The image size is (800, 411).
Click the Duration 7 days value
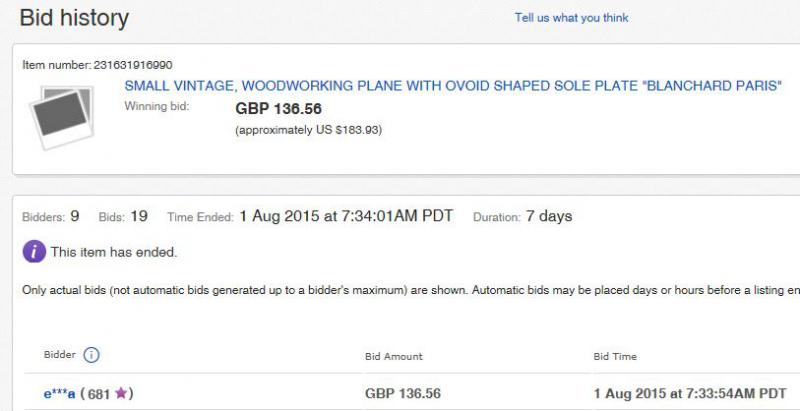(x=549, y=216)
